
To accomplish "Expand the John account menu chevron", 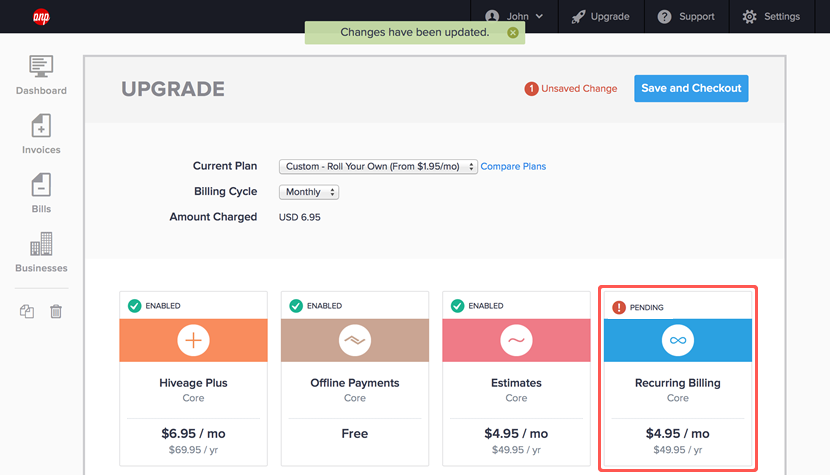I will pyautogui.click(x=539, y=16).
